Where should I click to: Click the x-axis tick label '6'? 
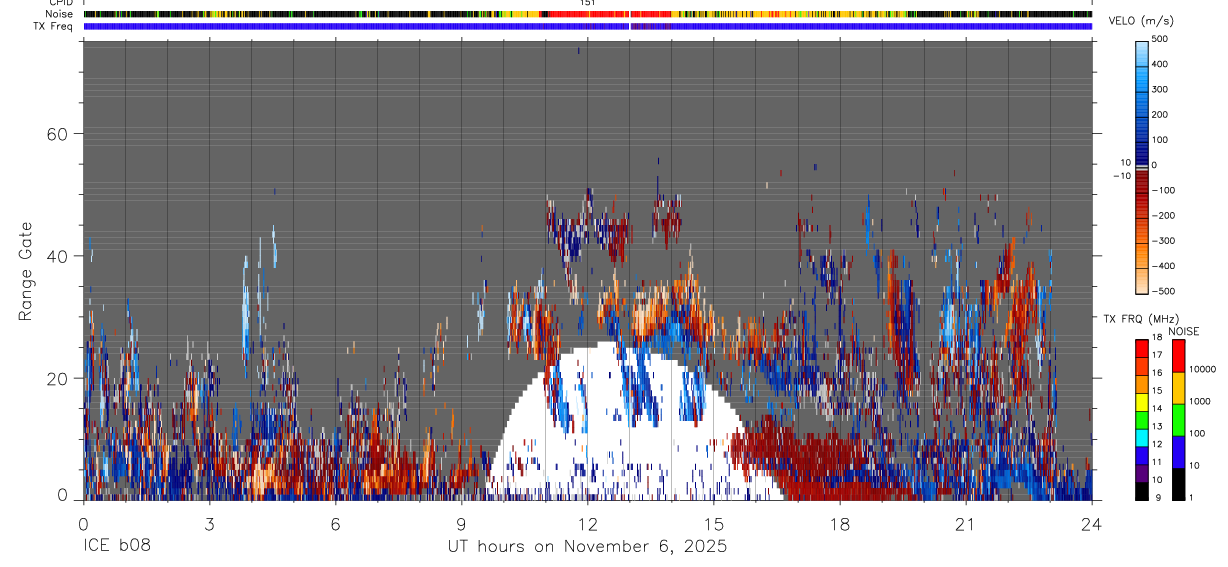335,524
